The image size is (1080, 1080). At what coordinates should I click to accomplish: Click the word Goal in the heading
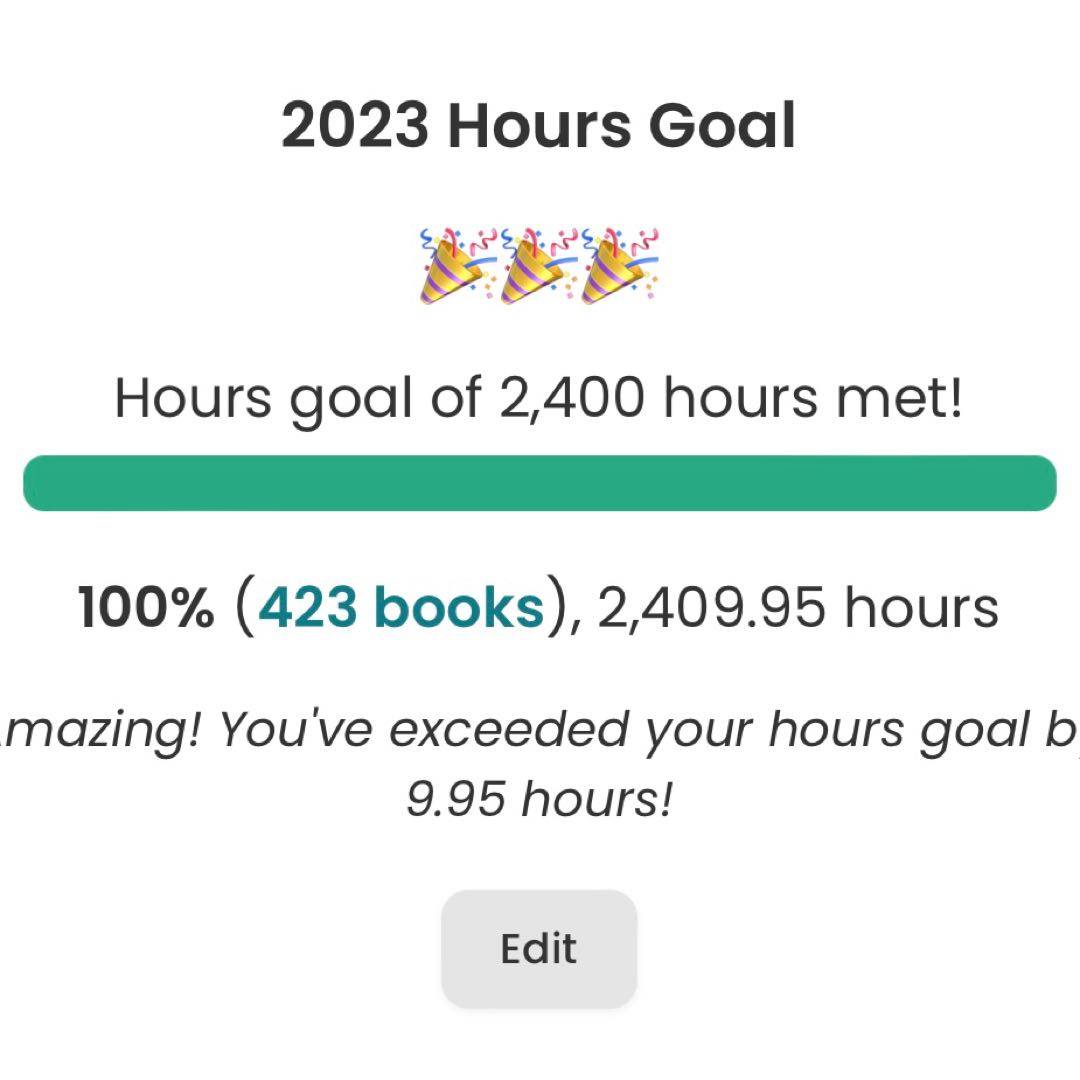pyautogui.click(x=721, y=127)
